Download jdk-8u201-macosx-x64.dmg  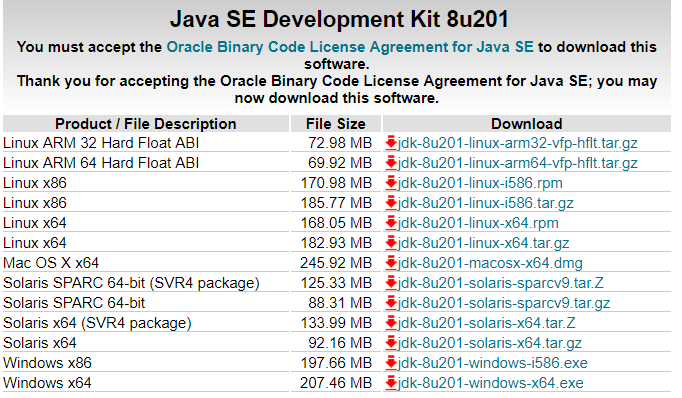(490, 263)
